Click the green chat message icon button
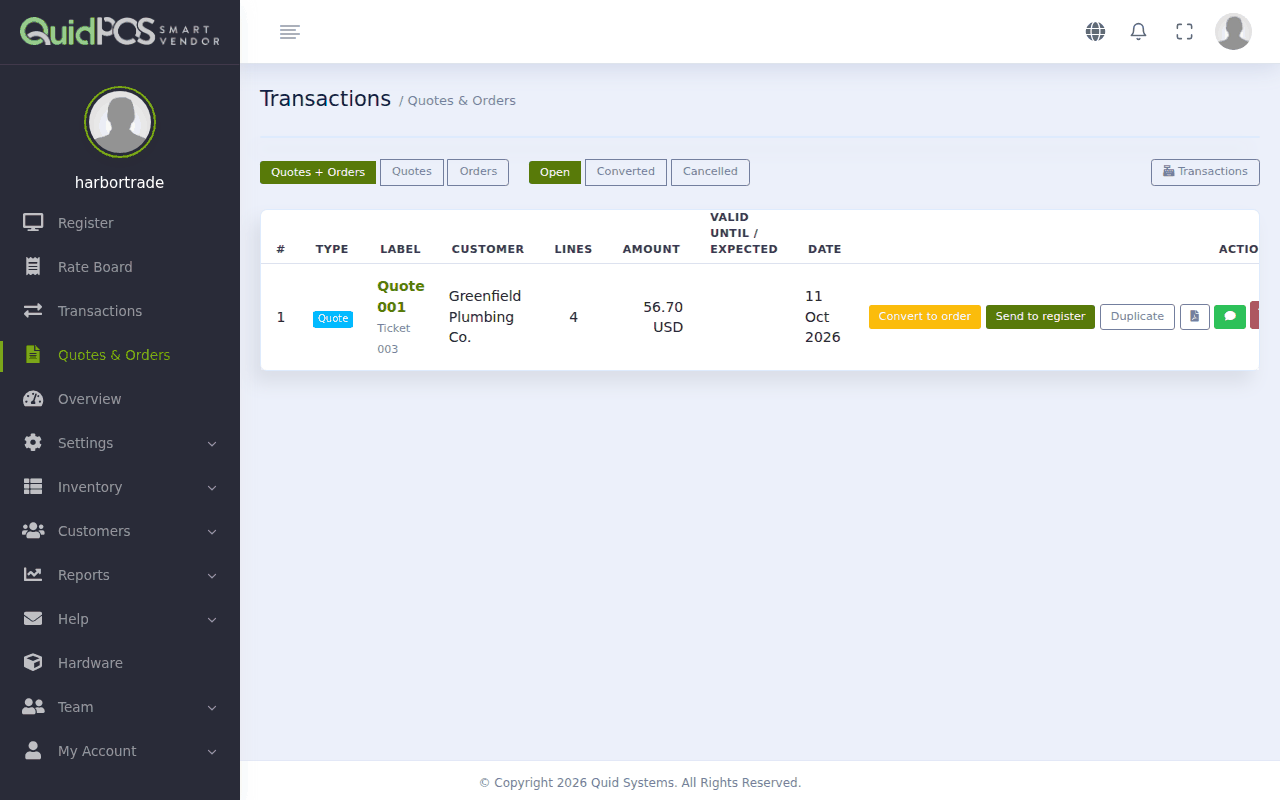This screenshot has height=800, width=1280. [1230, 317]
